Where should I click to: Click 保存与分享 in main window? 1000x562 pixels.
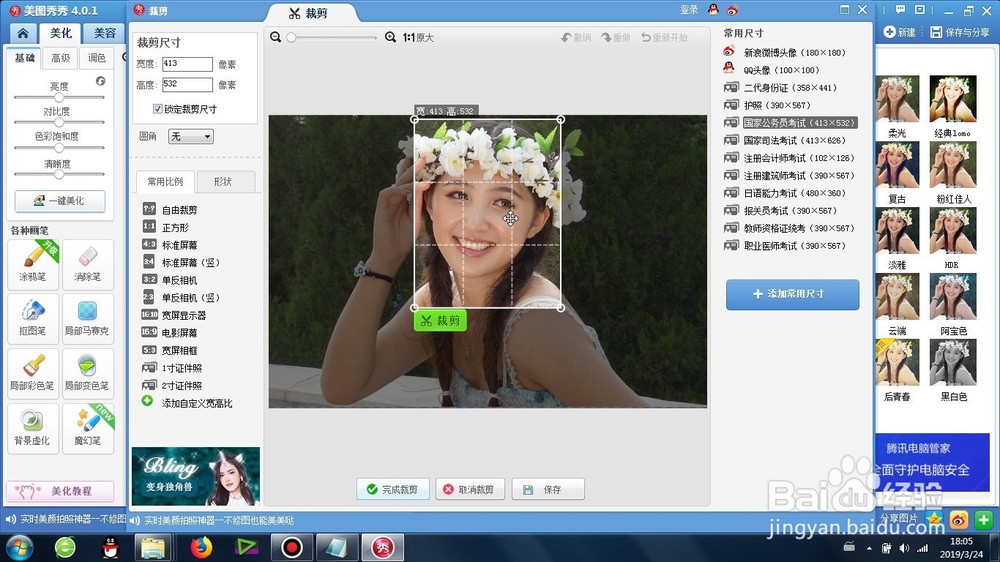(960, 32)
